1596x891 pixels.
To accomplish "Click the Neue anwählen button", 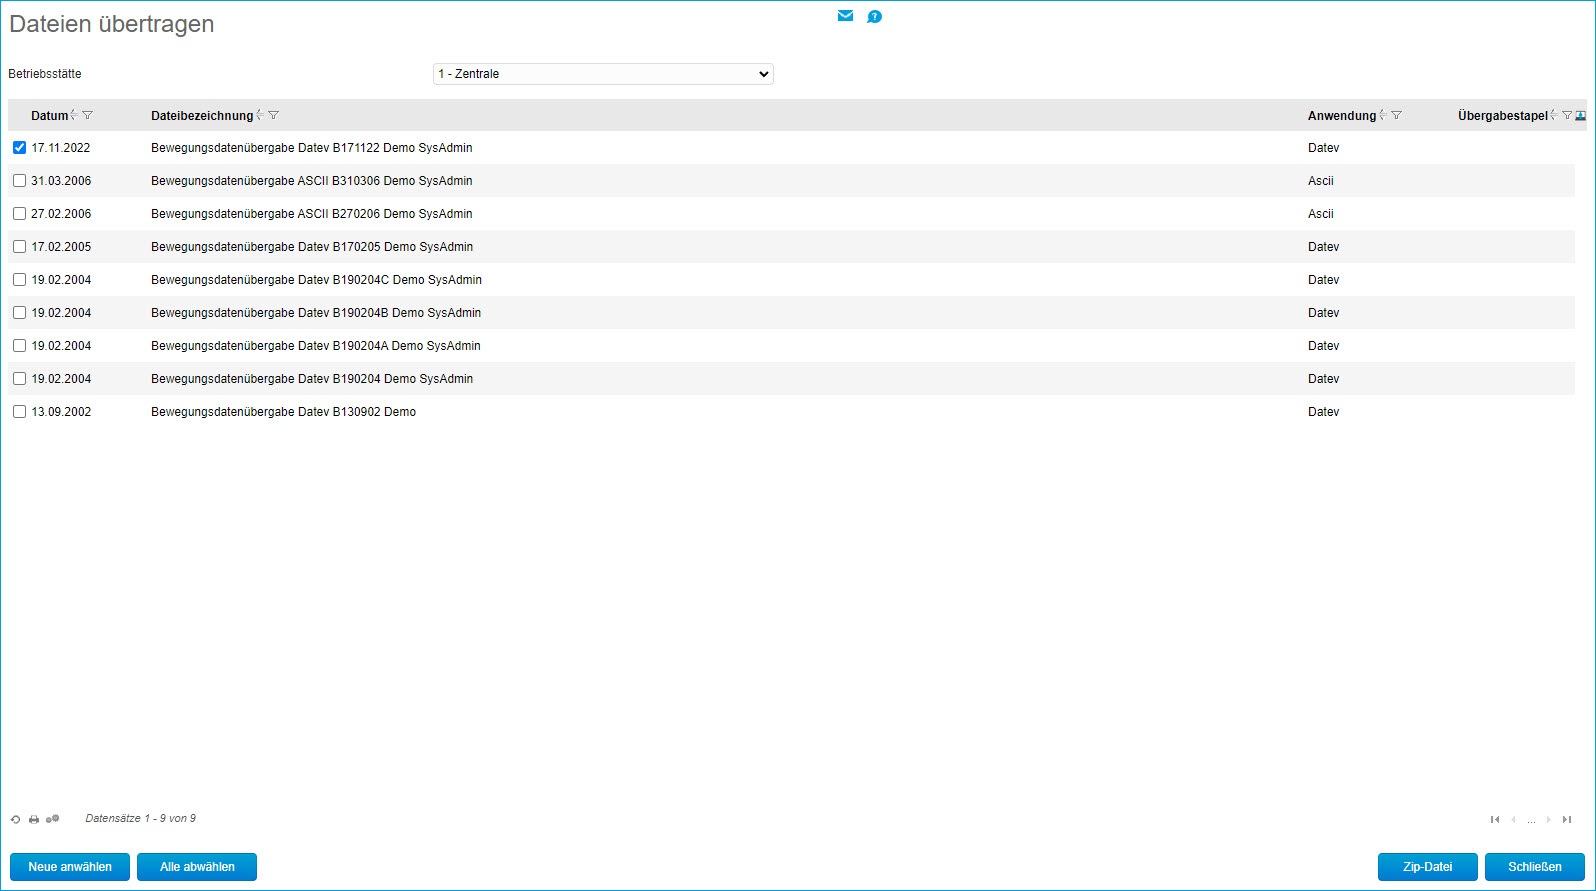I will [x=70, y=867].
